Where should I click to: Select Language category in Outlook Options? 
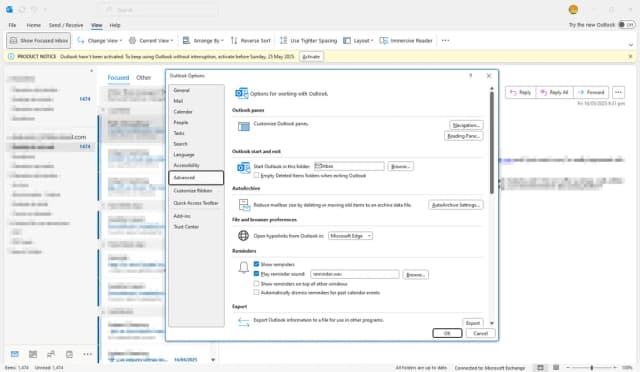pos(196,154)
